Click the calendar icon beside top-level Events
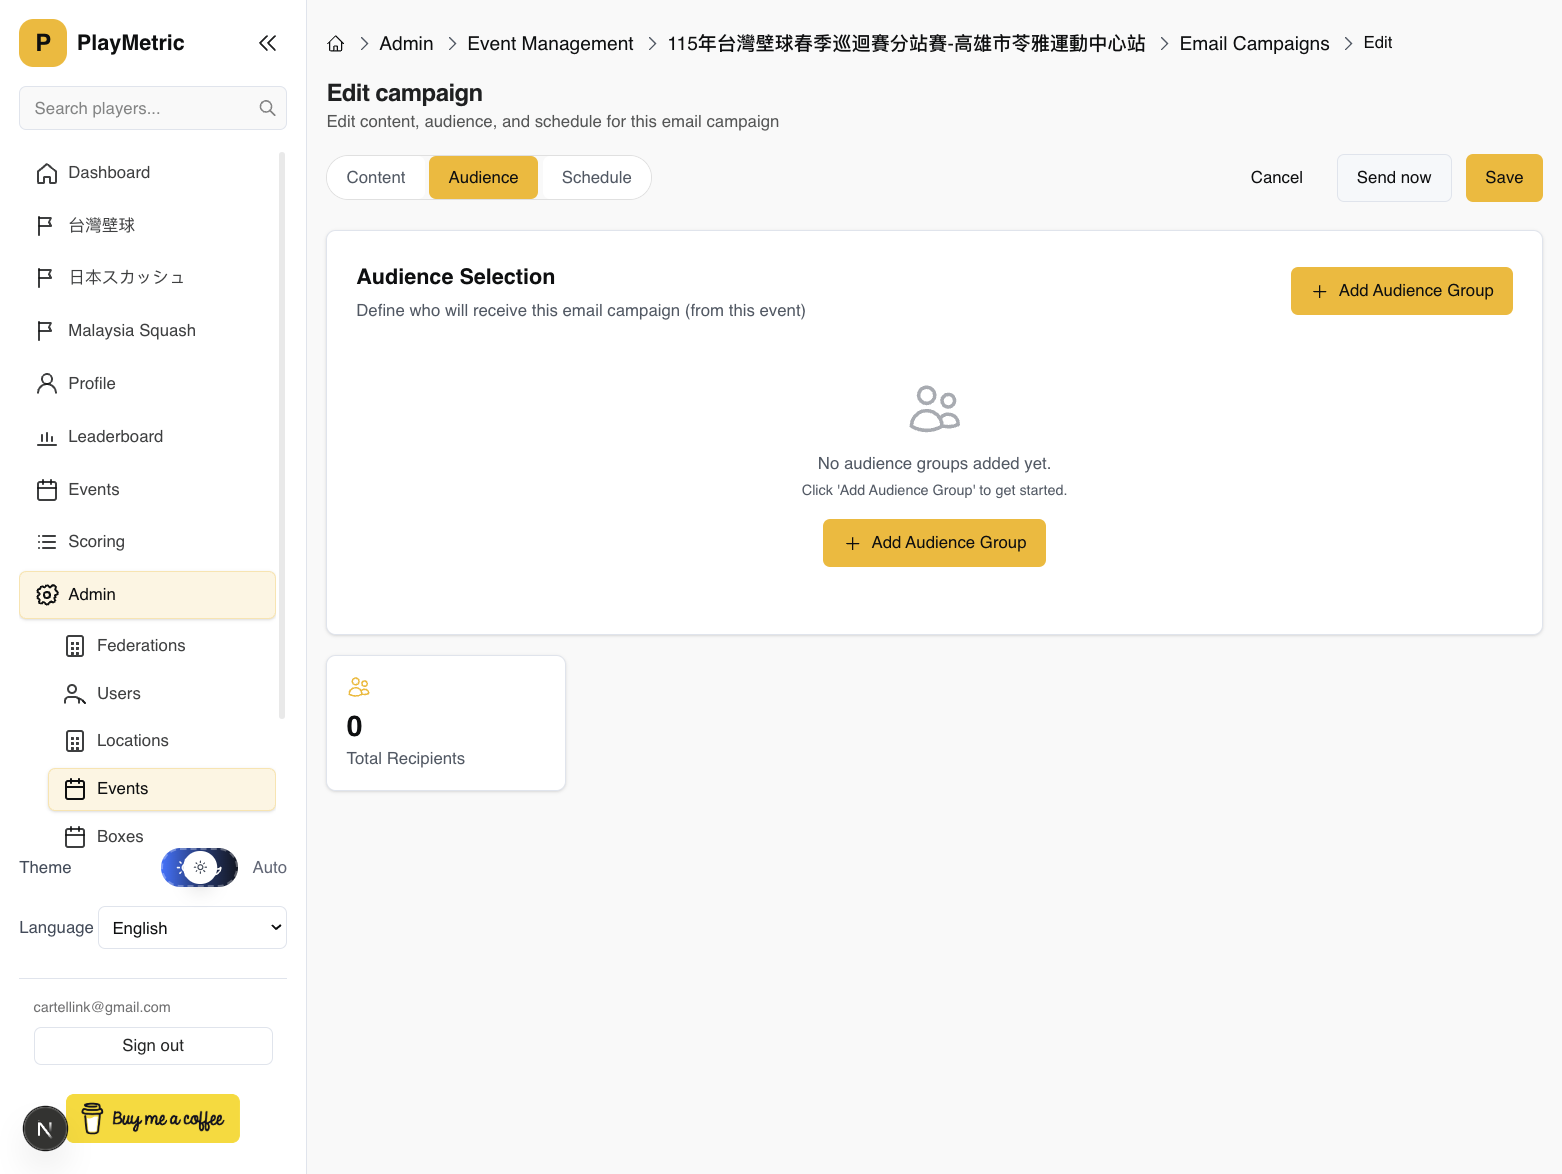Viewport: 1562px width, 1174px height. point(47,490)
